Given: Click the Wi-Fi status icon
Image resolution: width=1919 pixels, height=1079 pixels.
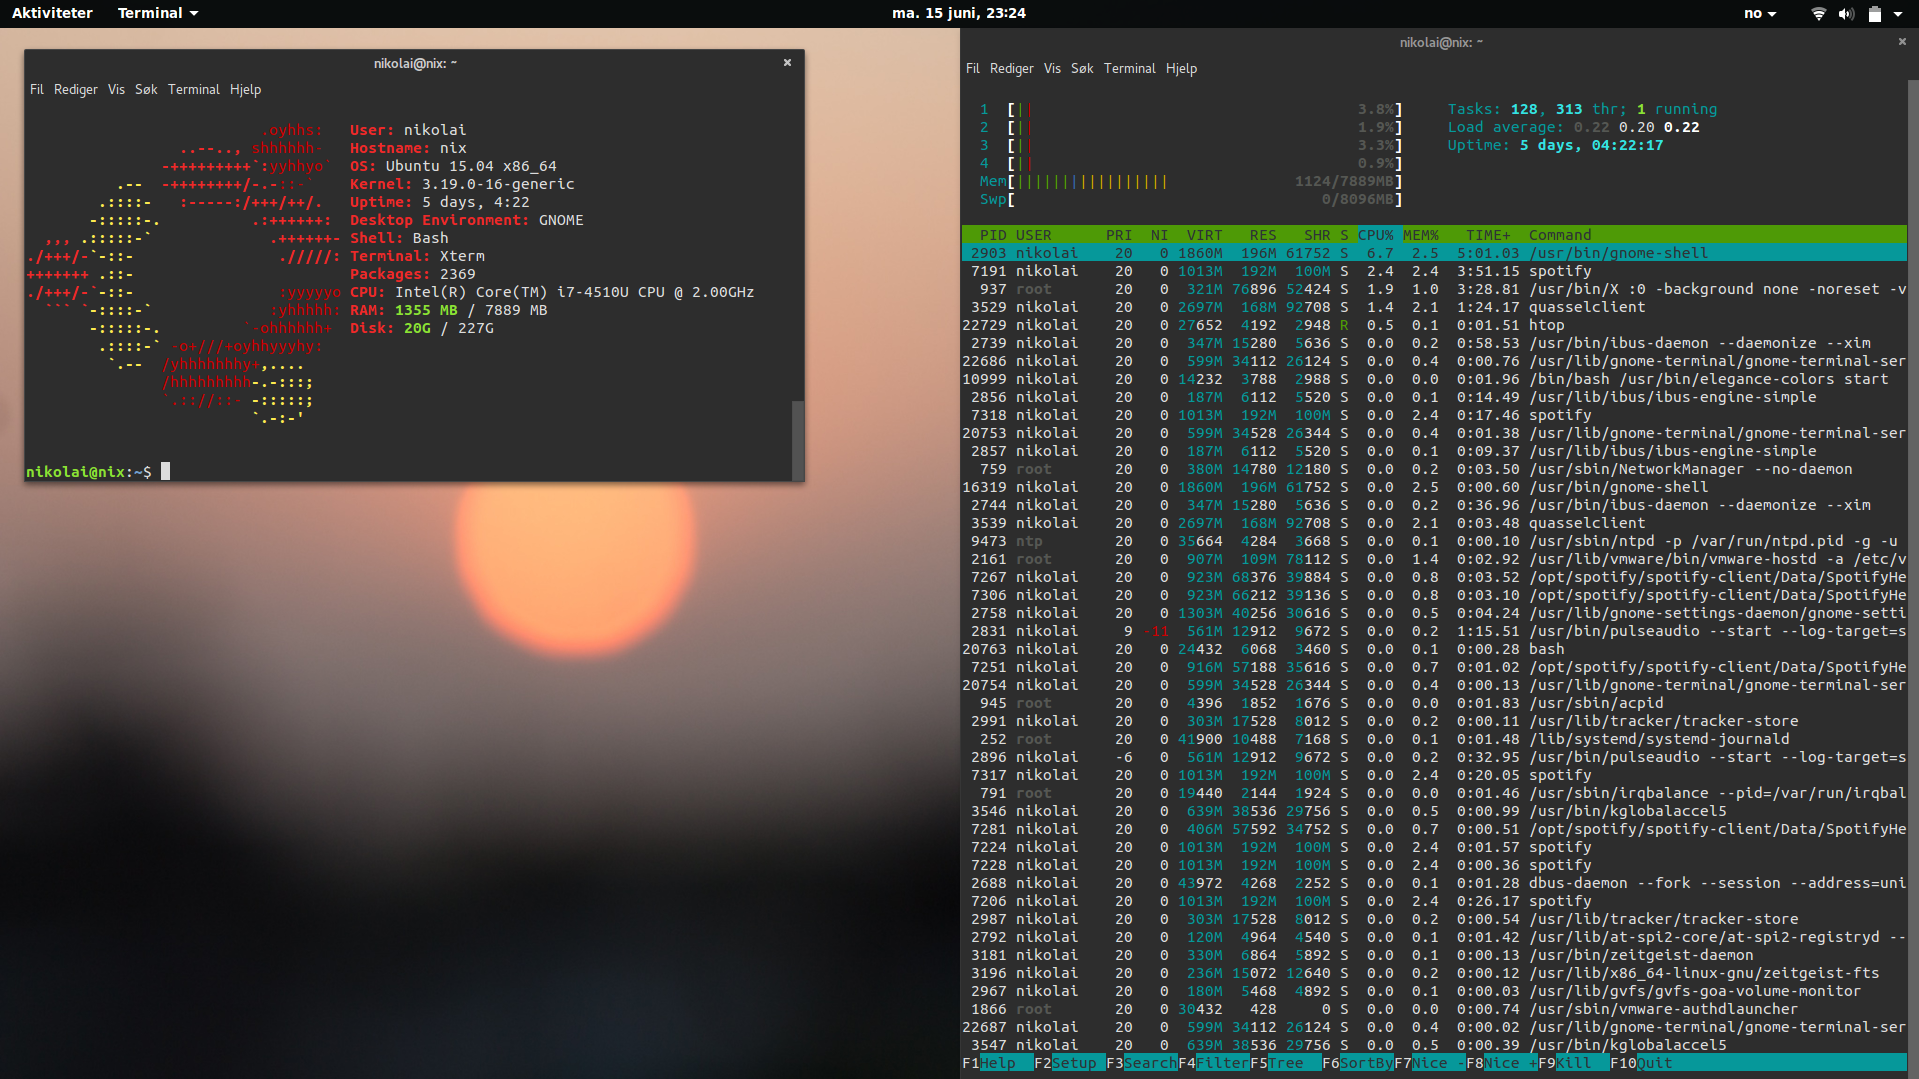Looking at the screenshot, I should [x=1819, y=13].
